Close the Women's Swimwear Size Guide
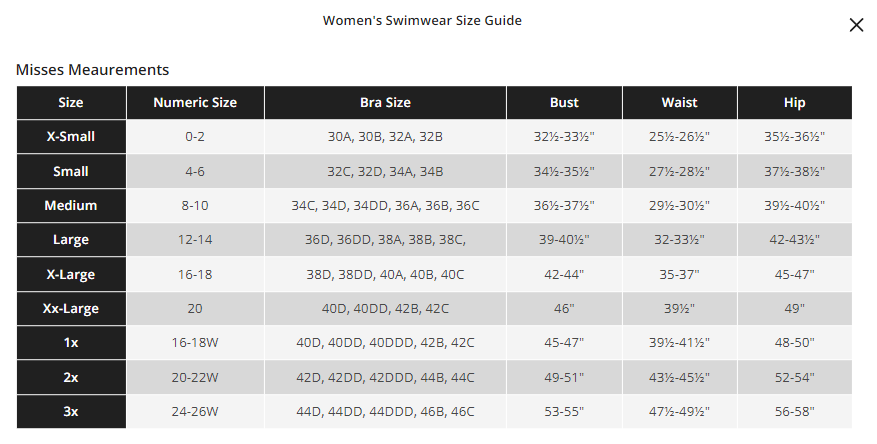 click(856, 25)
